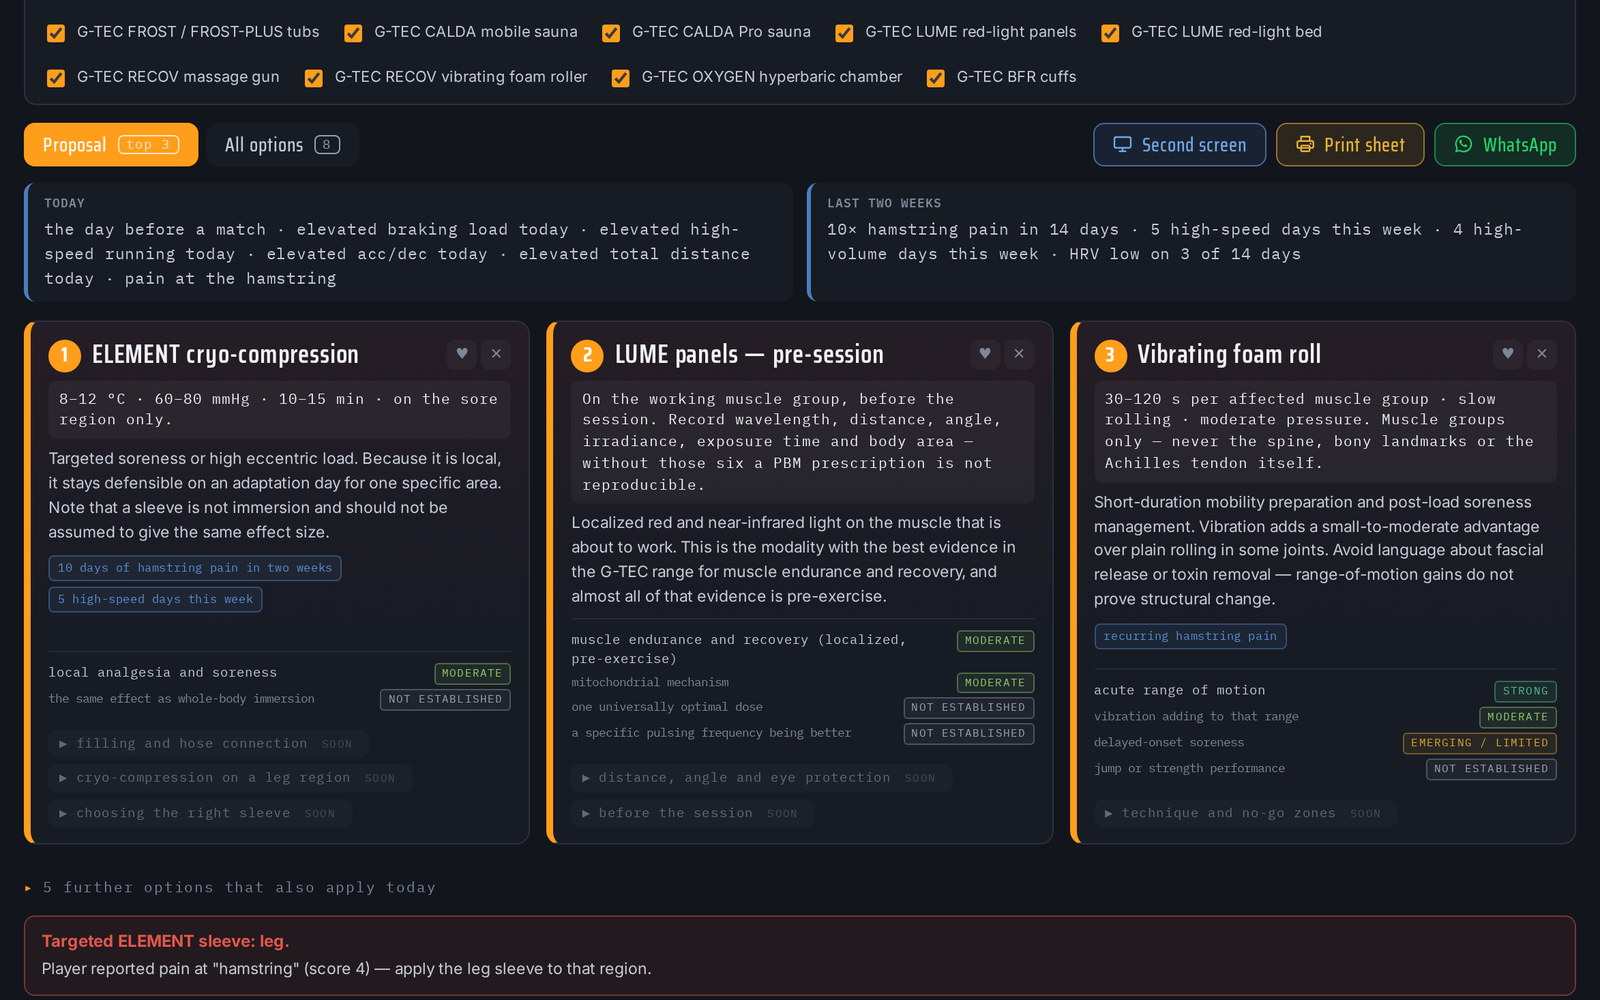
Task: Favorite the ELEMENT cryo-compression card with heart icon
Action: 461,353
